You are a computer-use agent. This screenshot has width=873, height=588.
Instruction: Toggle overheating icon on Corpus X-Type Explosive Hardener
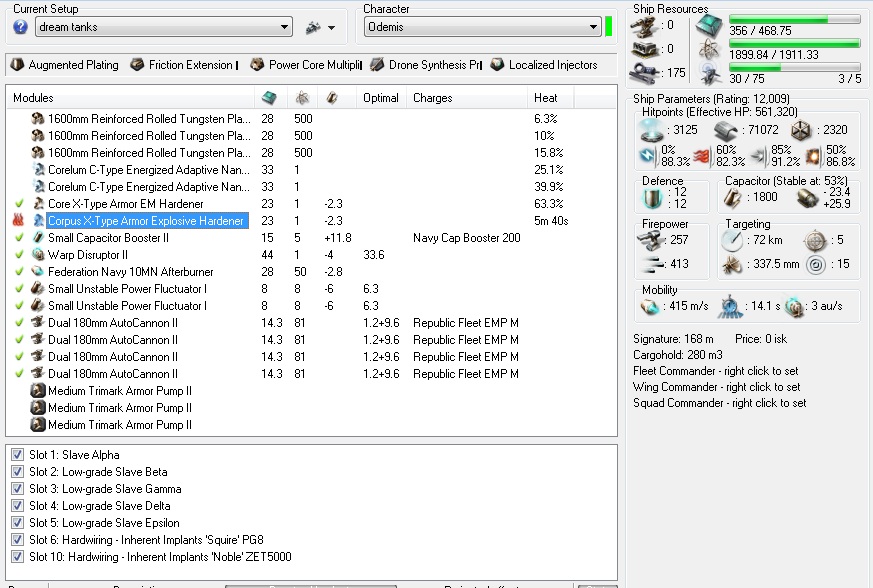pos(18,221)
